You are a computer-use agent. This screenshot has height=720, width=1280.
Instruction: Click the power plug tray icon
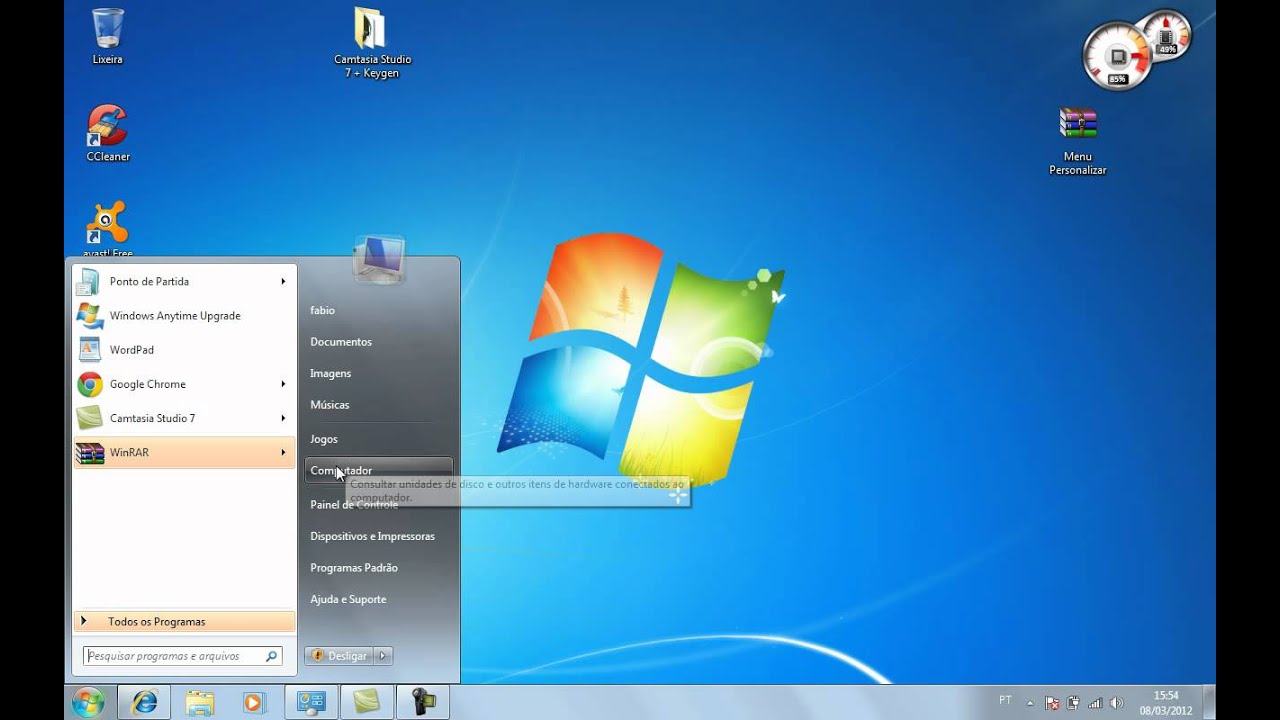1073,703
